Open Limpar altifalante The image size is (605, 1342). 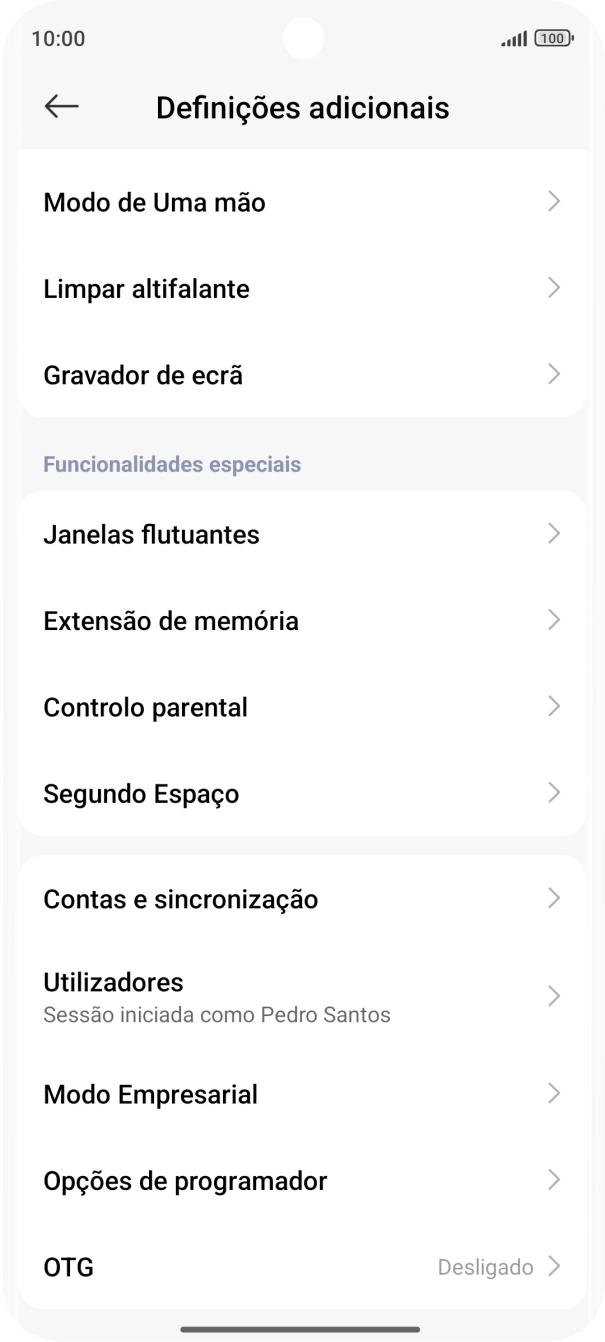pos(145,289)
